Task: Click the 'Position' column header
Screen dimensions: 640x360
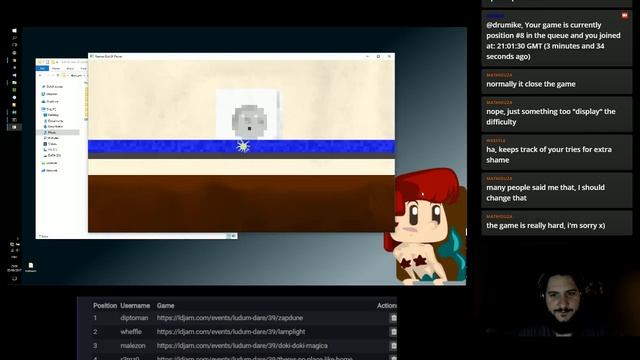Action: click(105, 306)
